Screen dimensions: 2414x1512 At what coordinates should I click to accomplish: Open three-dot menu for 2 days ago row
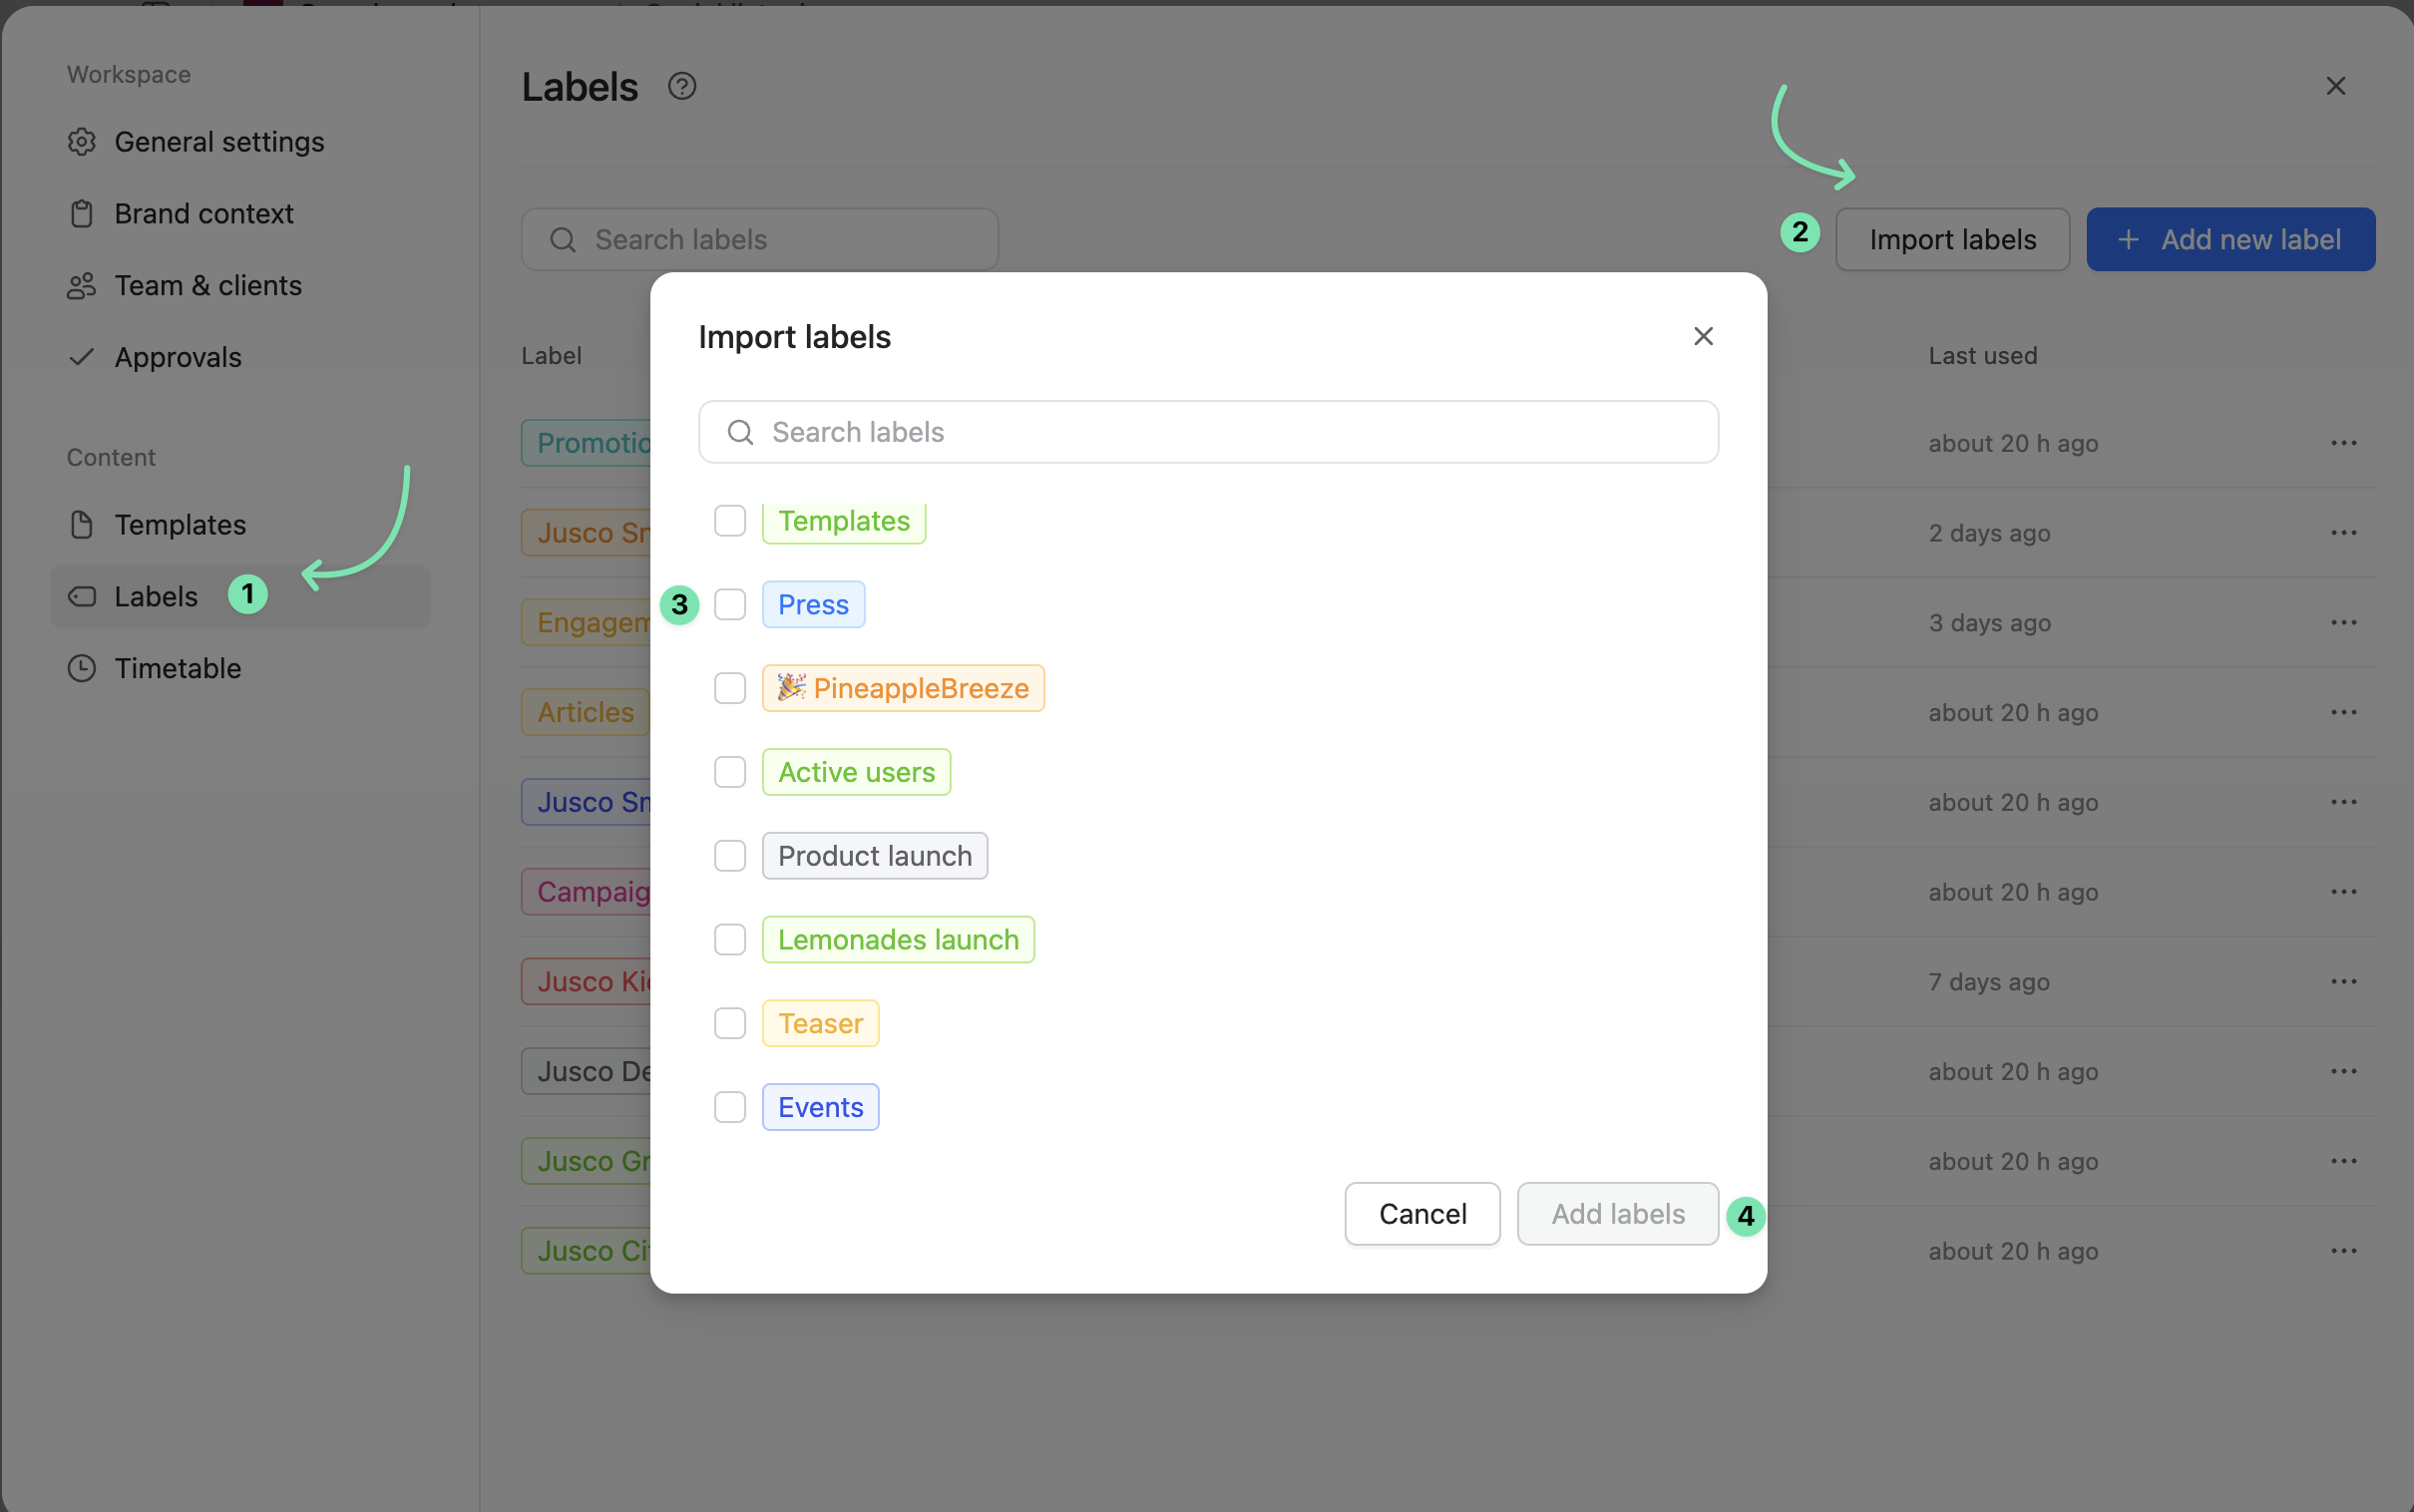click(x=2344, y=532)
